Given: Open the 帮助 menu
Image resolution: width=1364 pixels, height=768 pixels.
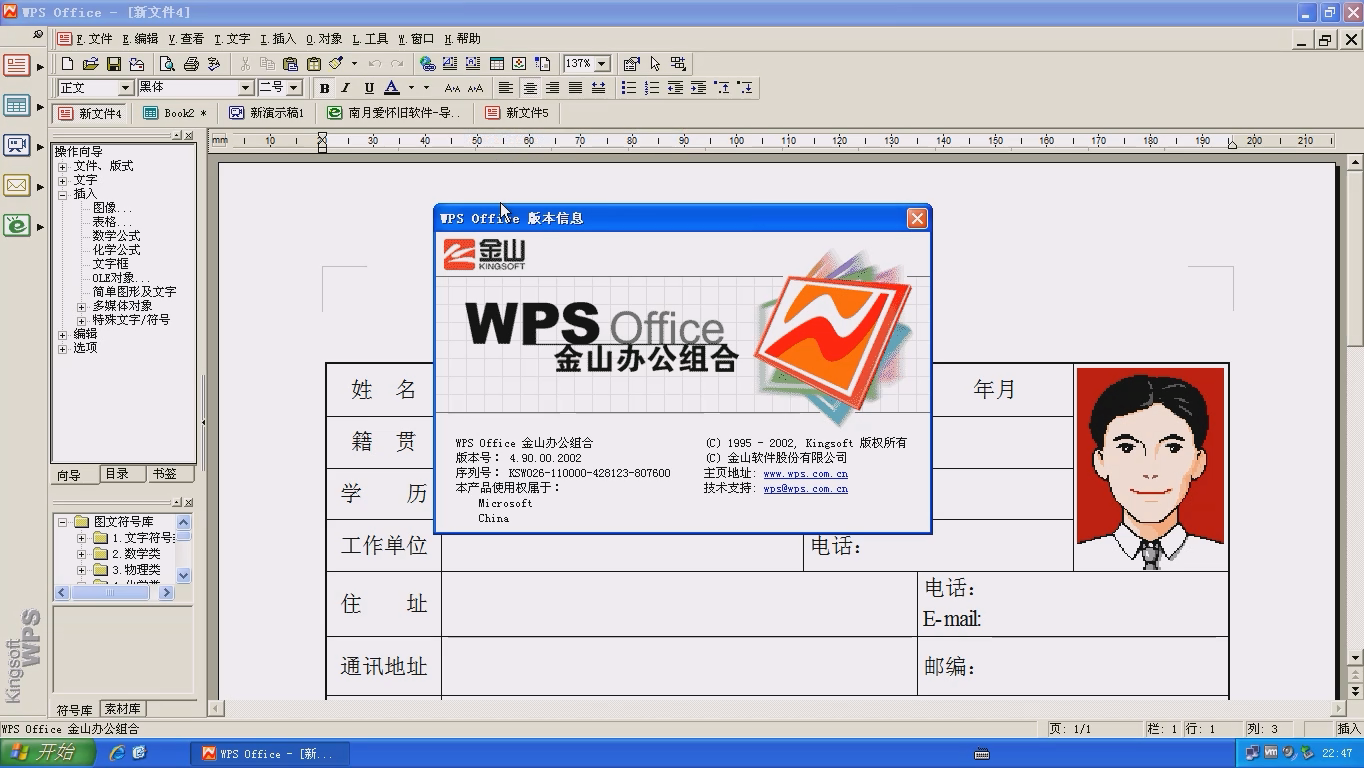Looking at the screenshot, I should (x=462, y=39).
